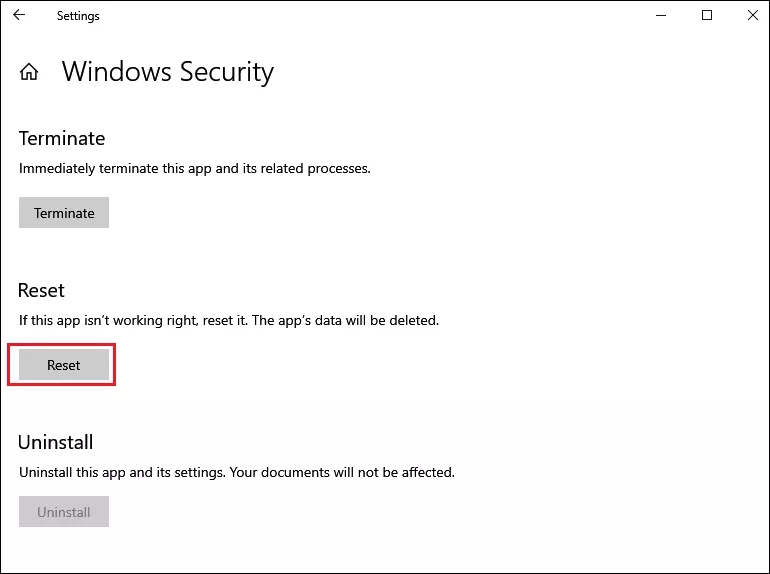Click the Terminate button
This screenshot has height=574, width=770.
(64, 213)
